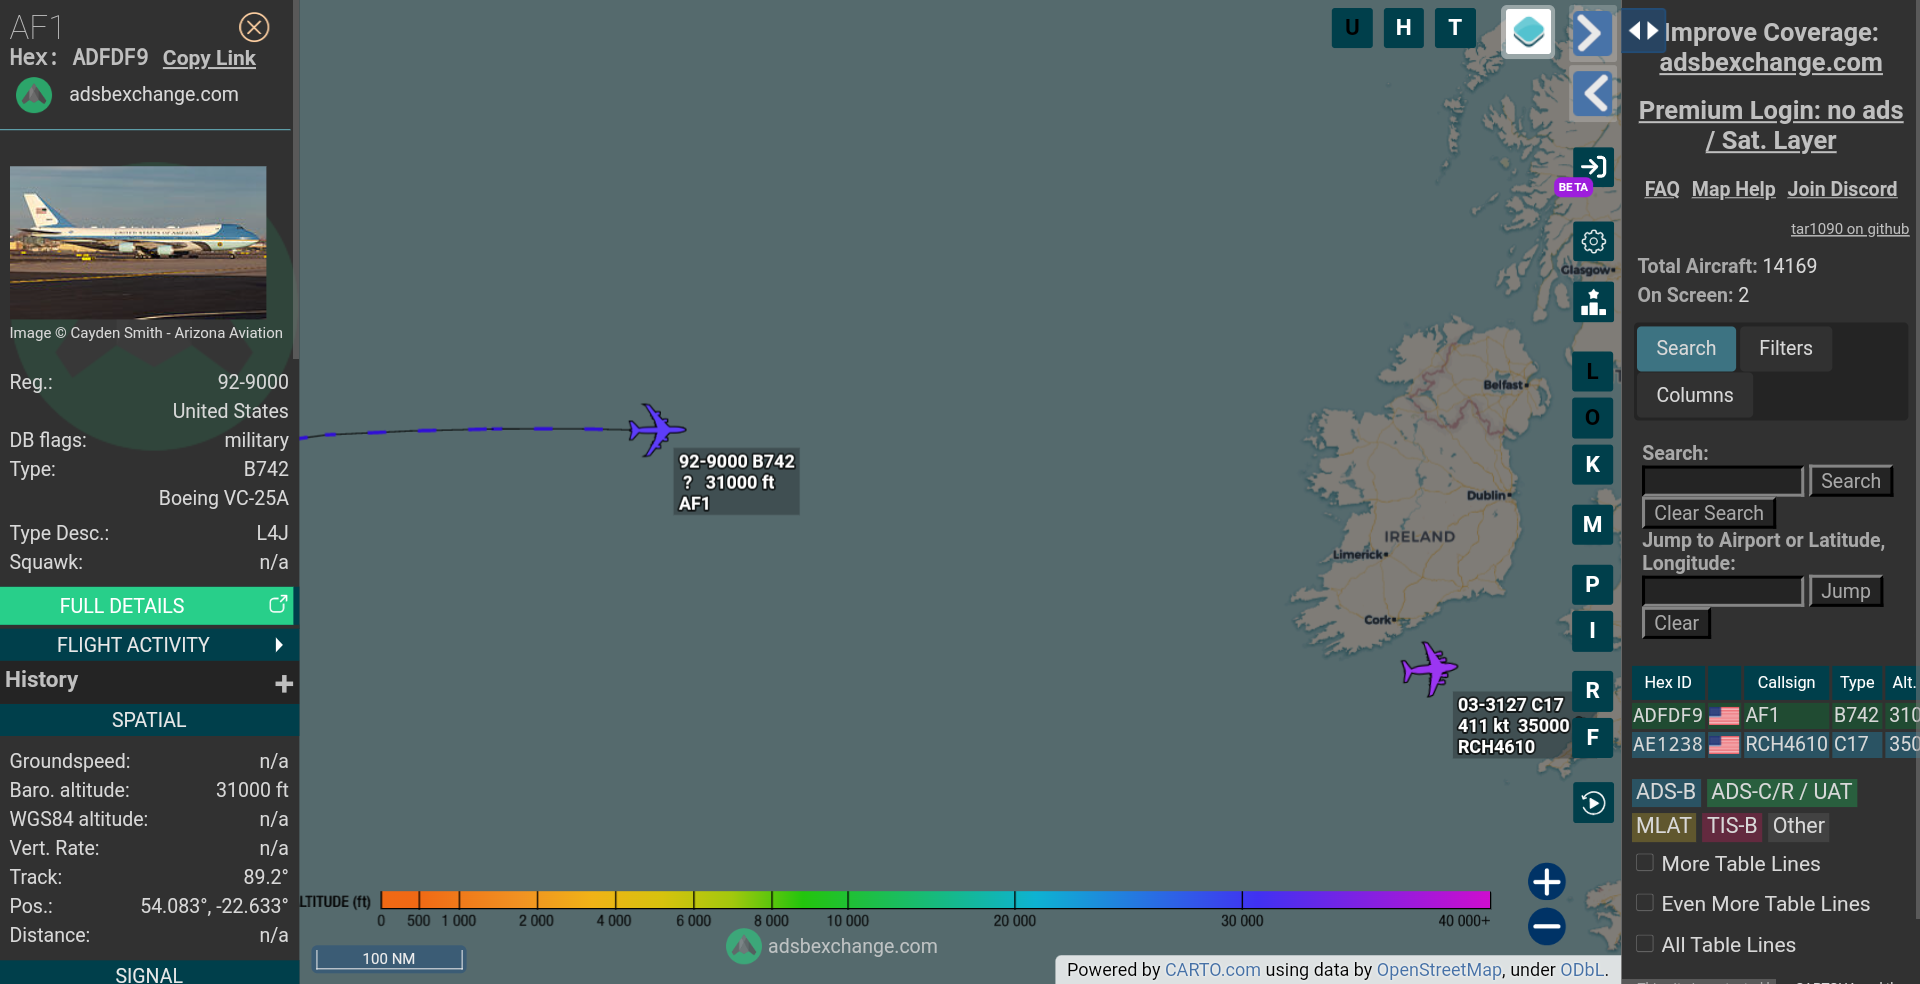Open the Join Discord link
The width and height of the screenshot is (1920, 984).
(1842, 189)
